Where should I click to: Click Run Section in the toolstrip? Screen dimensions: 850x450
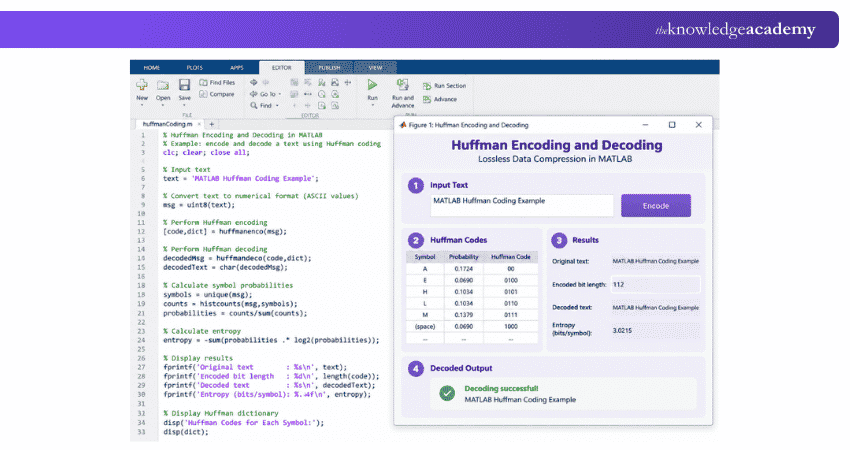444,86
